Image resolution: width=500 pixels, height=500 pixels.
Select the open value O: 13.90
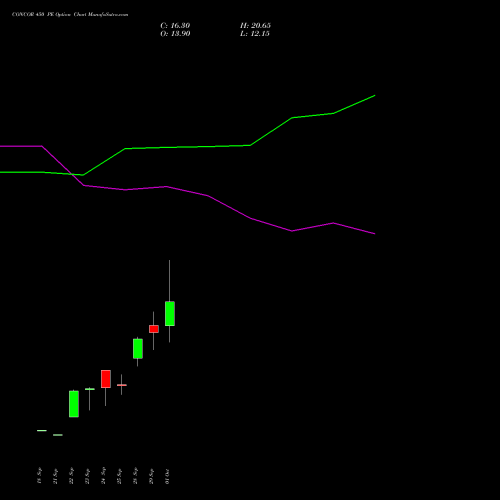point(175,34)
